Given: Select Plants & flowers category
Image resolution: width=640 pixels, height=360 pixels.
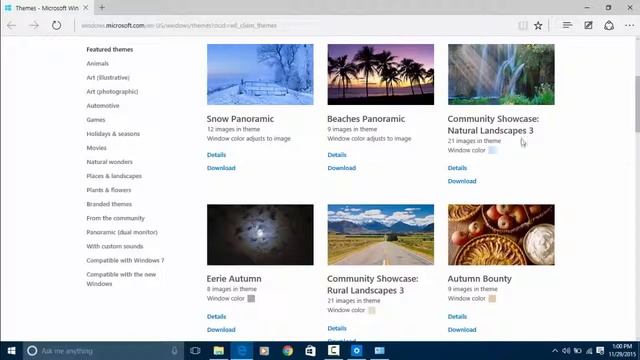Looking at the screenshot, I should [109, 190].
